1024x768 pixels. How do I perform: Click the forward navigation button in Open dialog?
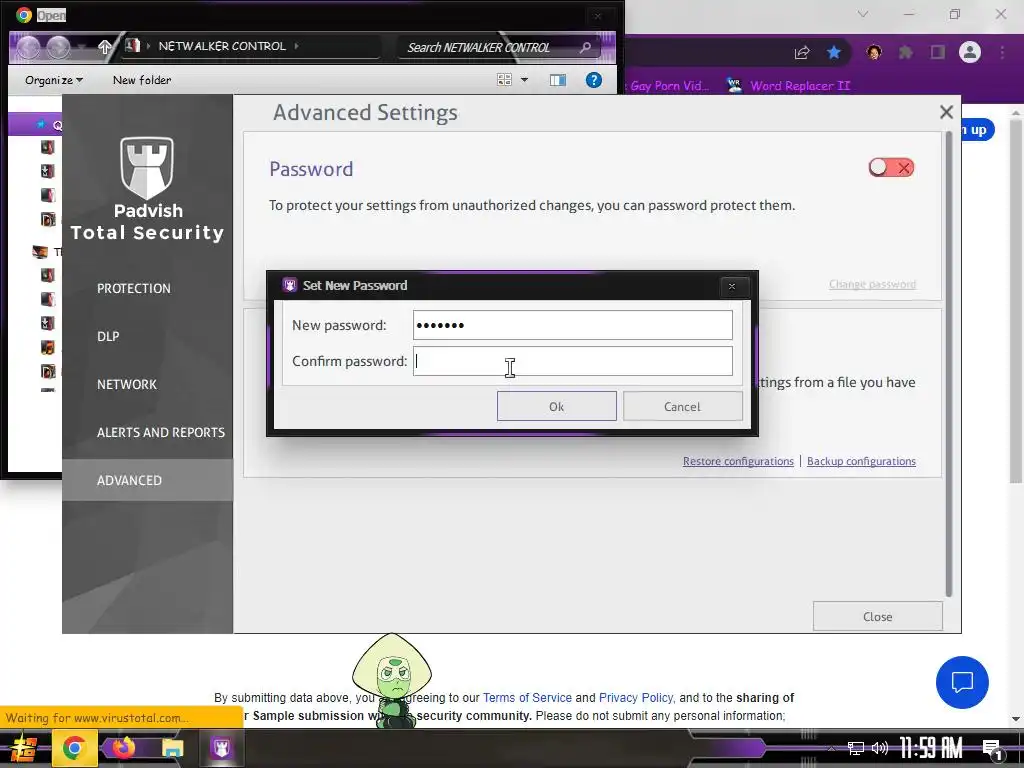[58, 47]
